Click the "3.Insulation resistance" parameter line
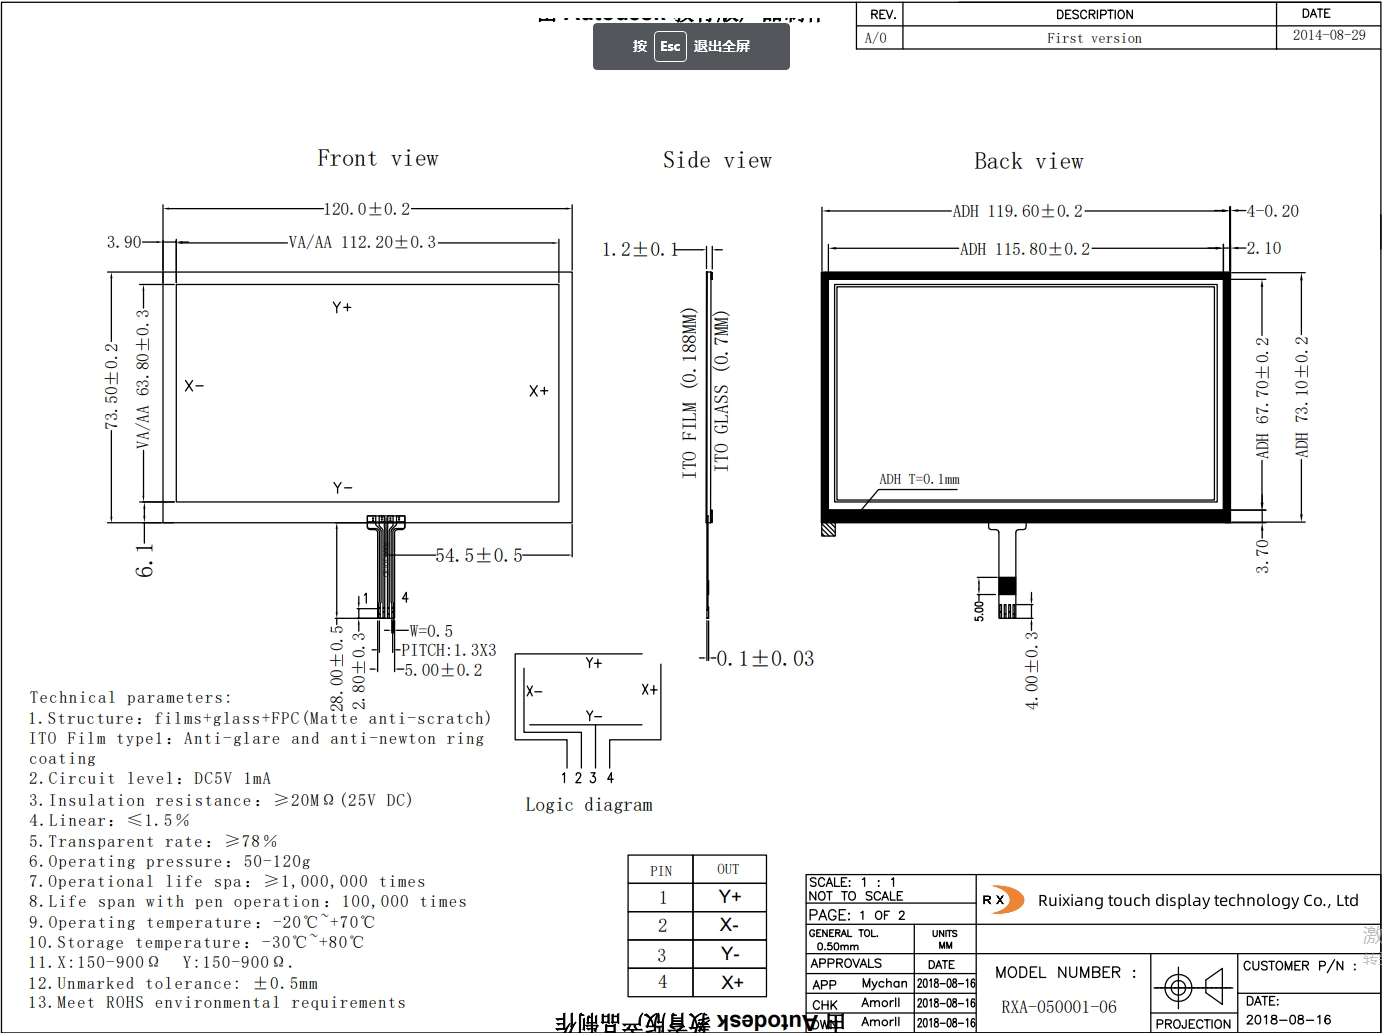Viewport: 1382px width, 1033px height. 221,800
